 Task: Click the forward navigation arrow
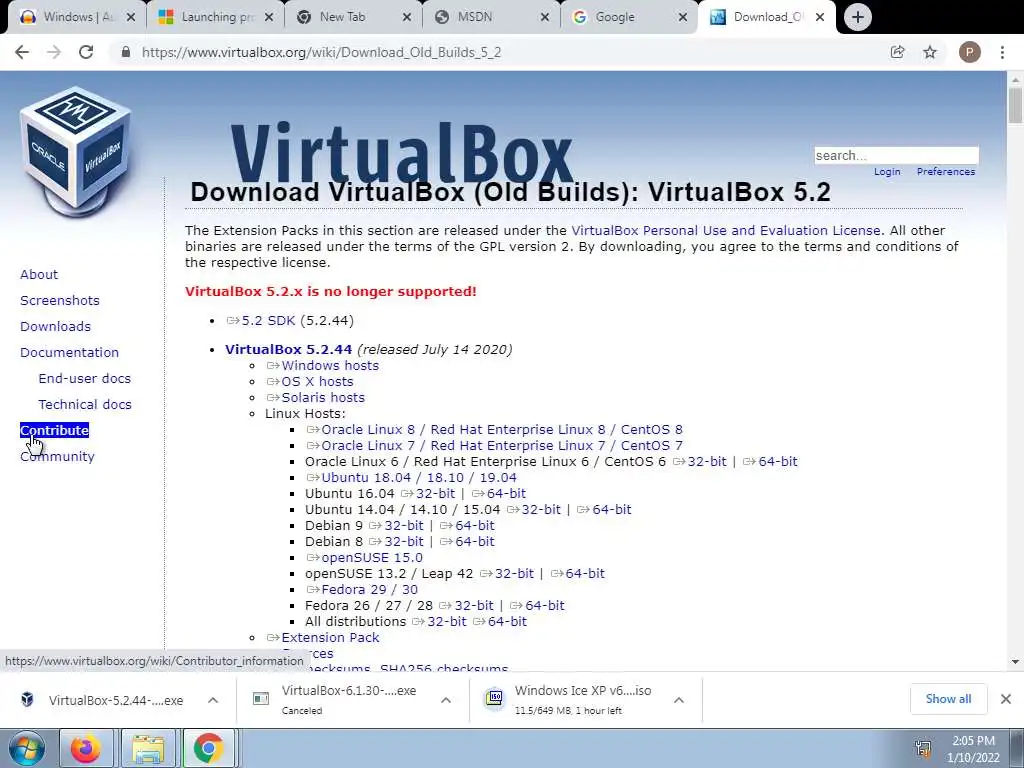coord(54,52)
